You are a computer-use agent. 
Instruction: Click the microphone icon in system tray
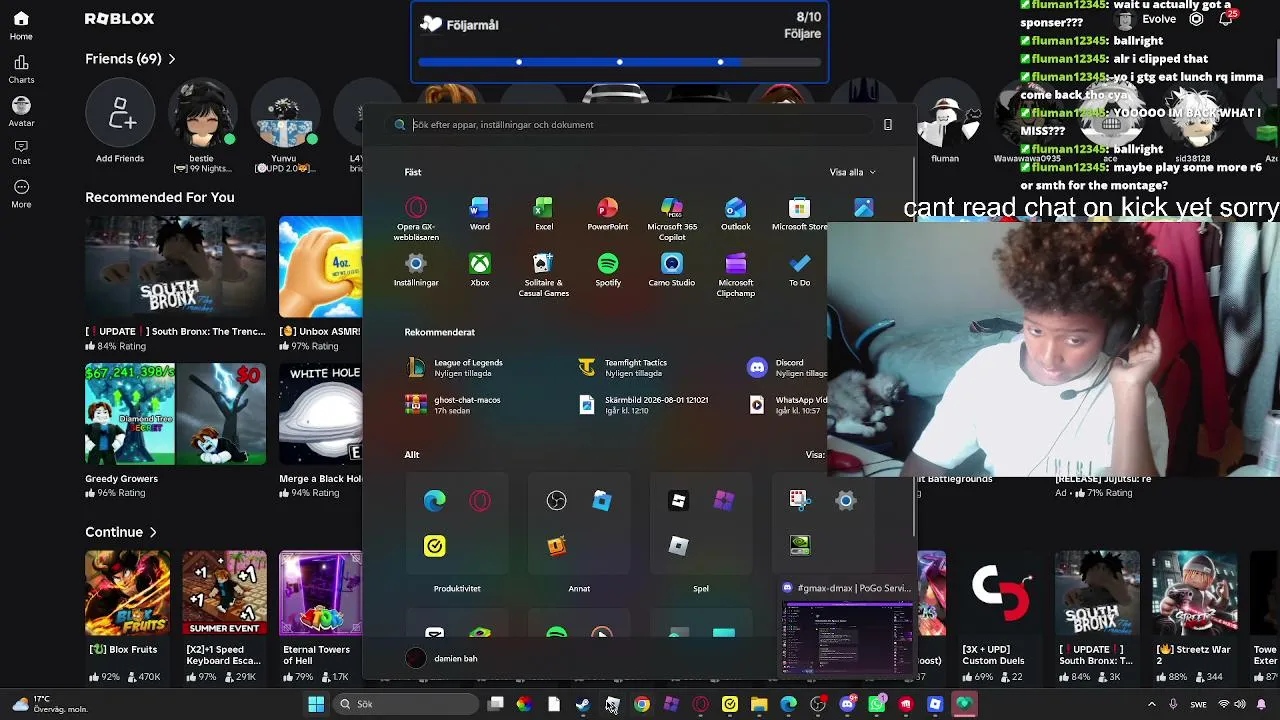pyautogui.click(x=1173, y=704)
